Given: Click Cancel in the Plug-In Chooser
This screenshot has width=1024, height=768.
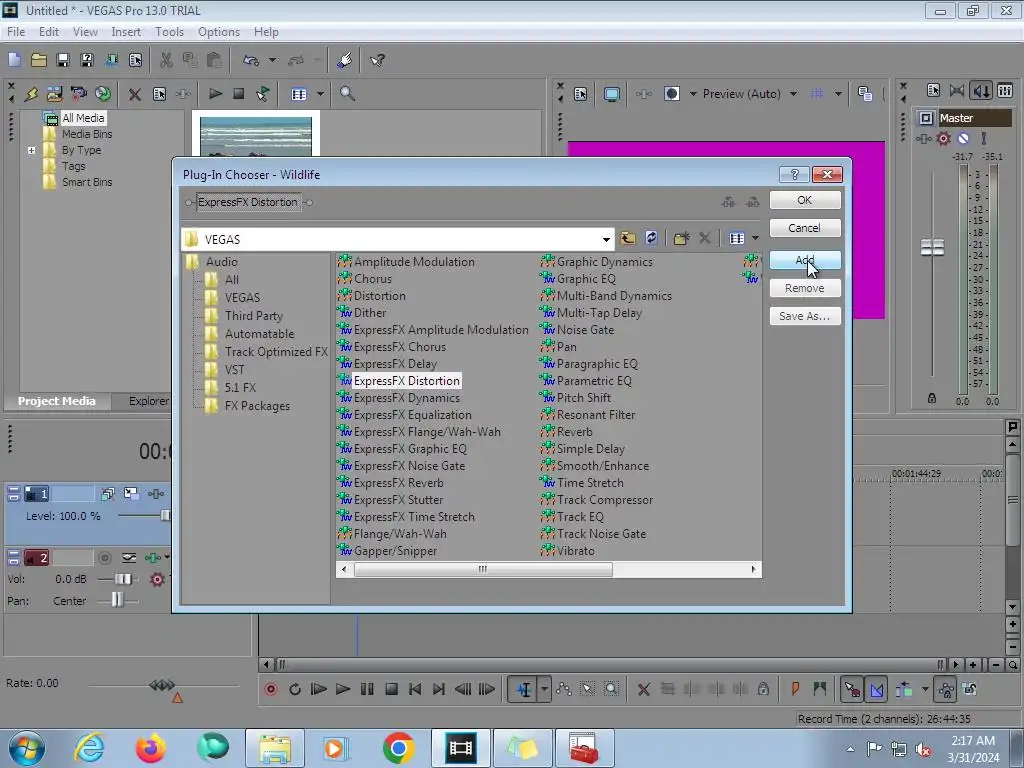Looking at the screenshot, I should [805, 228].
